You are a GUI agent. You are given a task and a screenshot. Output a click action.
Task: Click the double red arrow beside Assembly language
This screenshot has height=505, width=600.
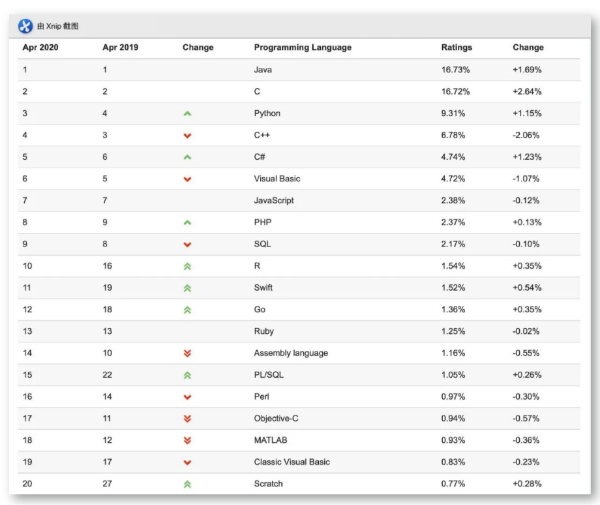(187, 353)
